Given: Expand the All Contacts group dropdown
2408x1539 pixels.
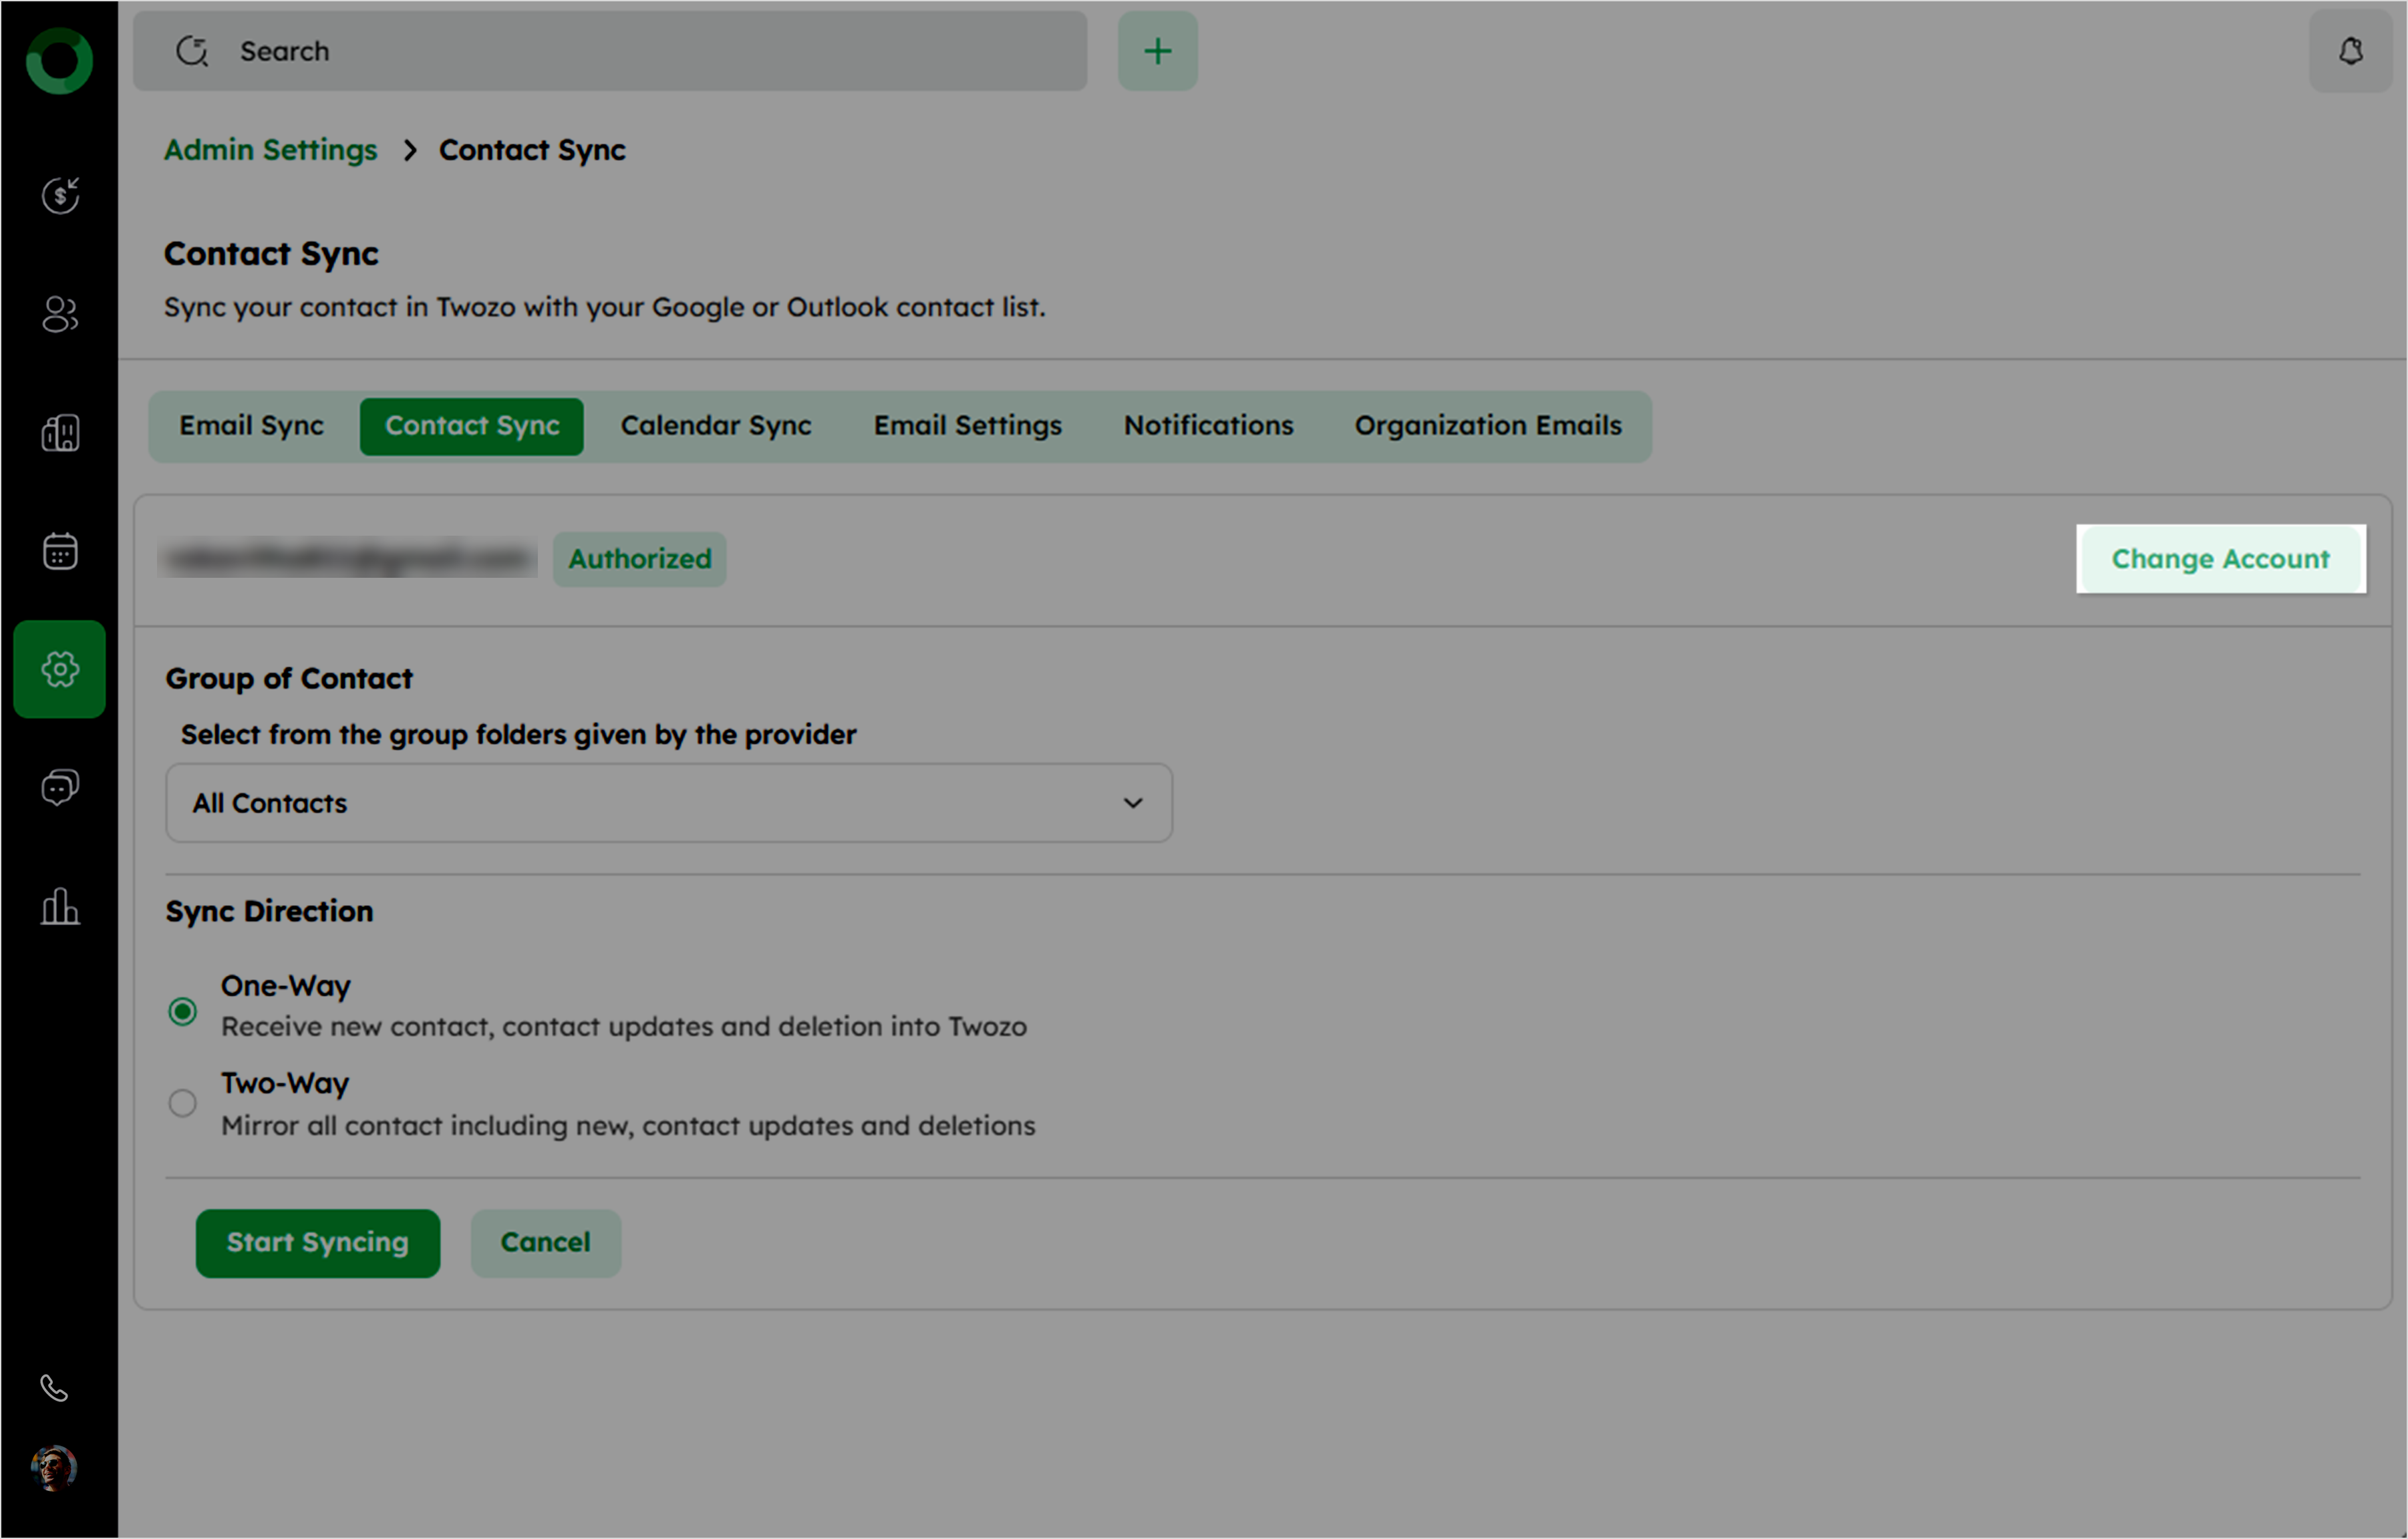Looking at the screenshot, I should 668,803.
